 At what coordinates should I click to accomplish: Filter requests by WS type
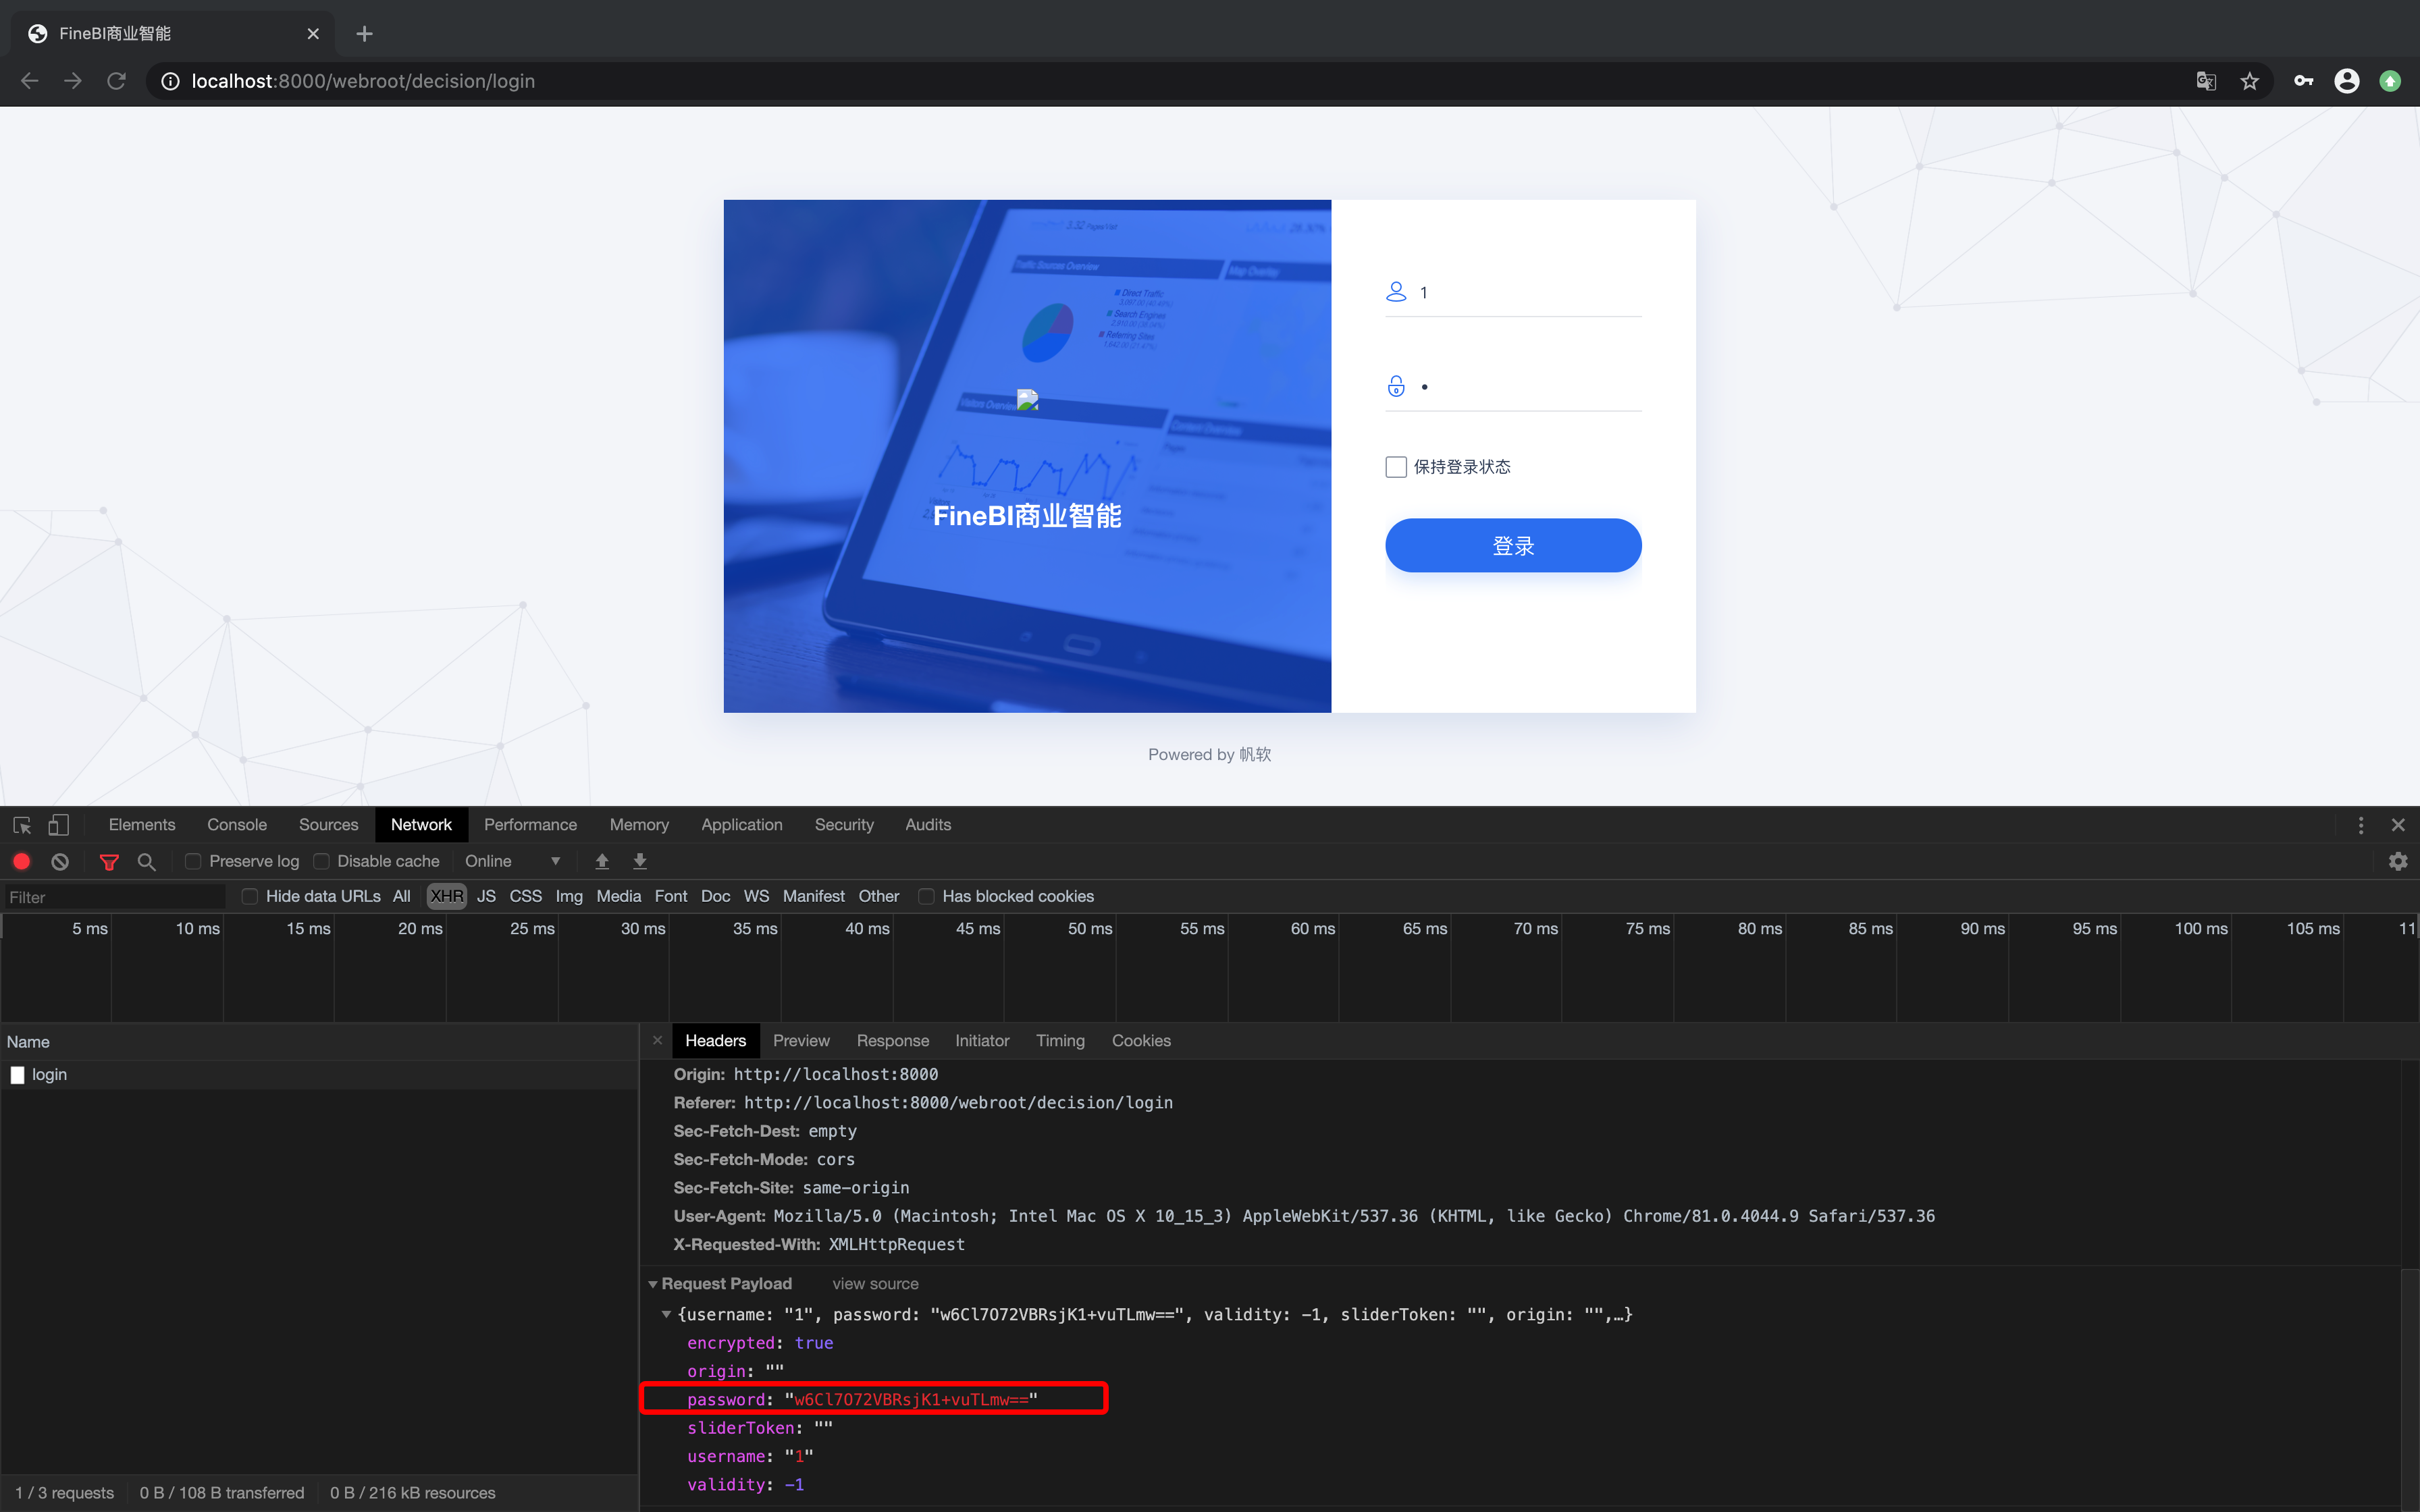click(x=756, y=896)
